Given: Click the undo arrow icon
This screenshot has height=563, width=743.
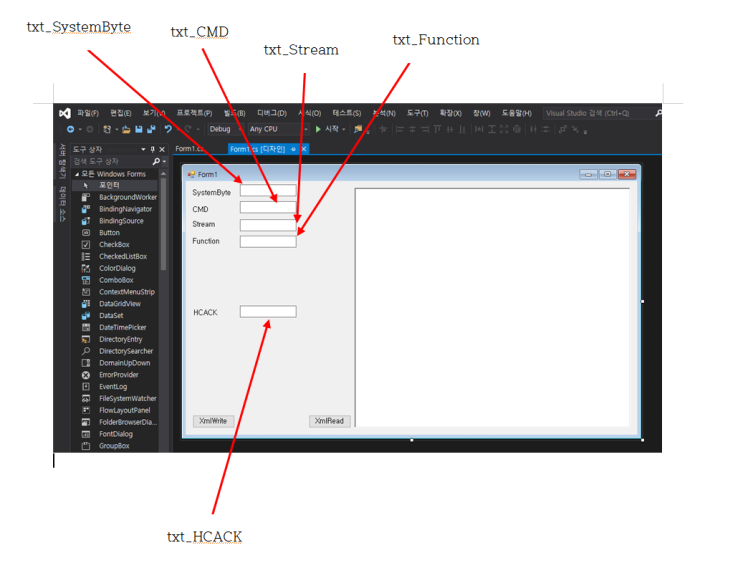Looking at the screenshot, I should (168, 129).
